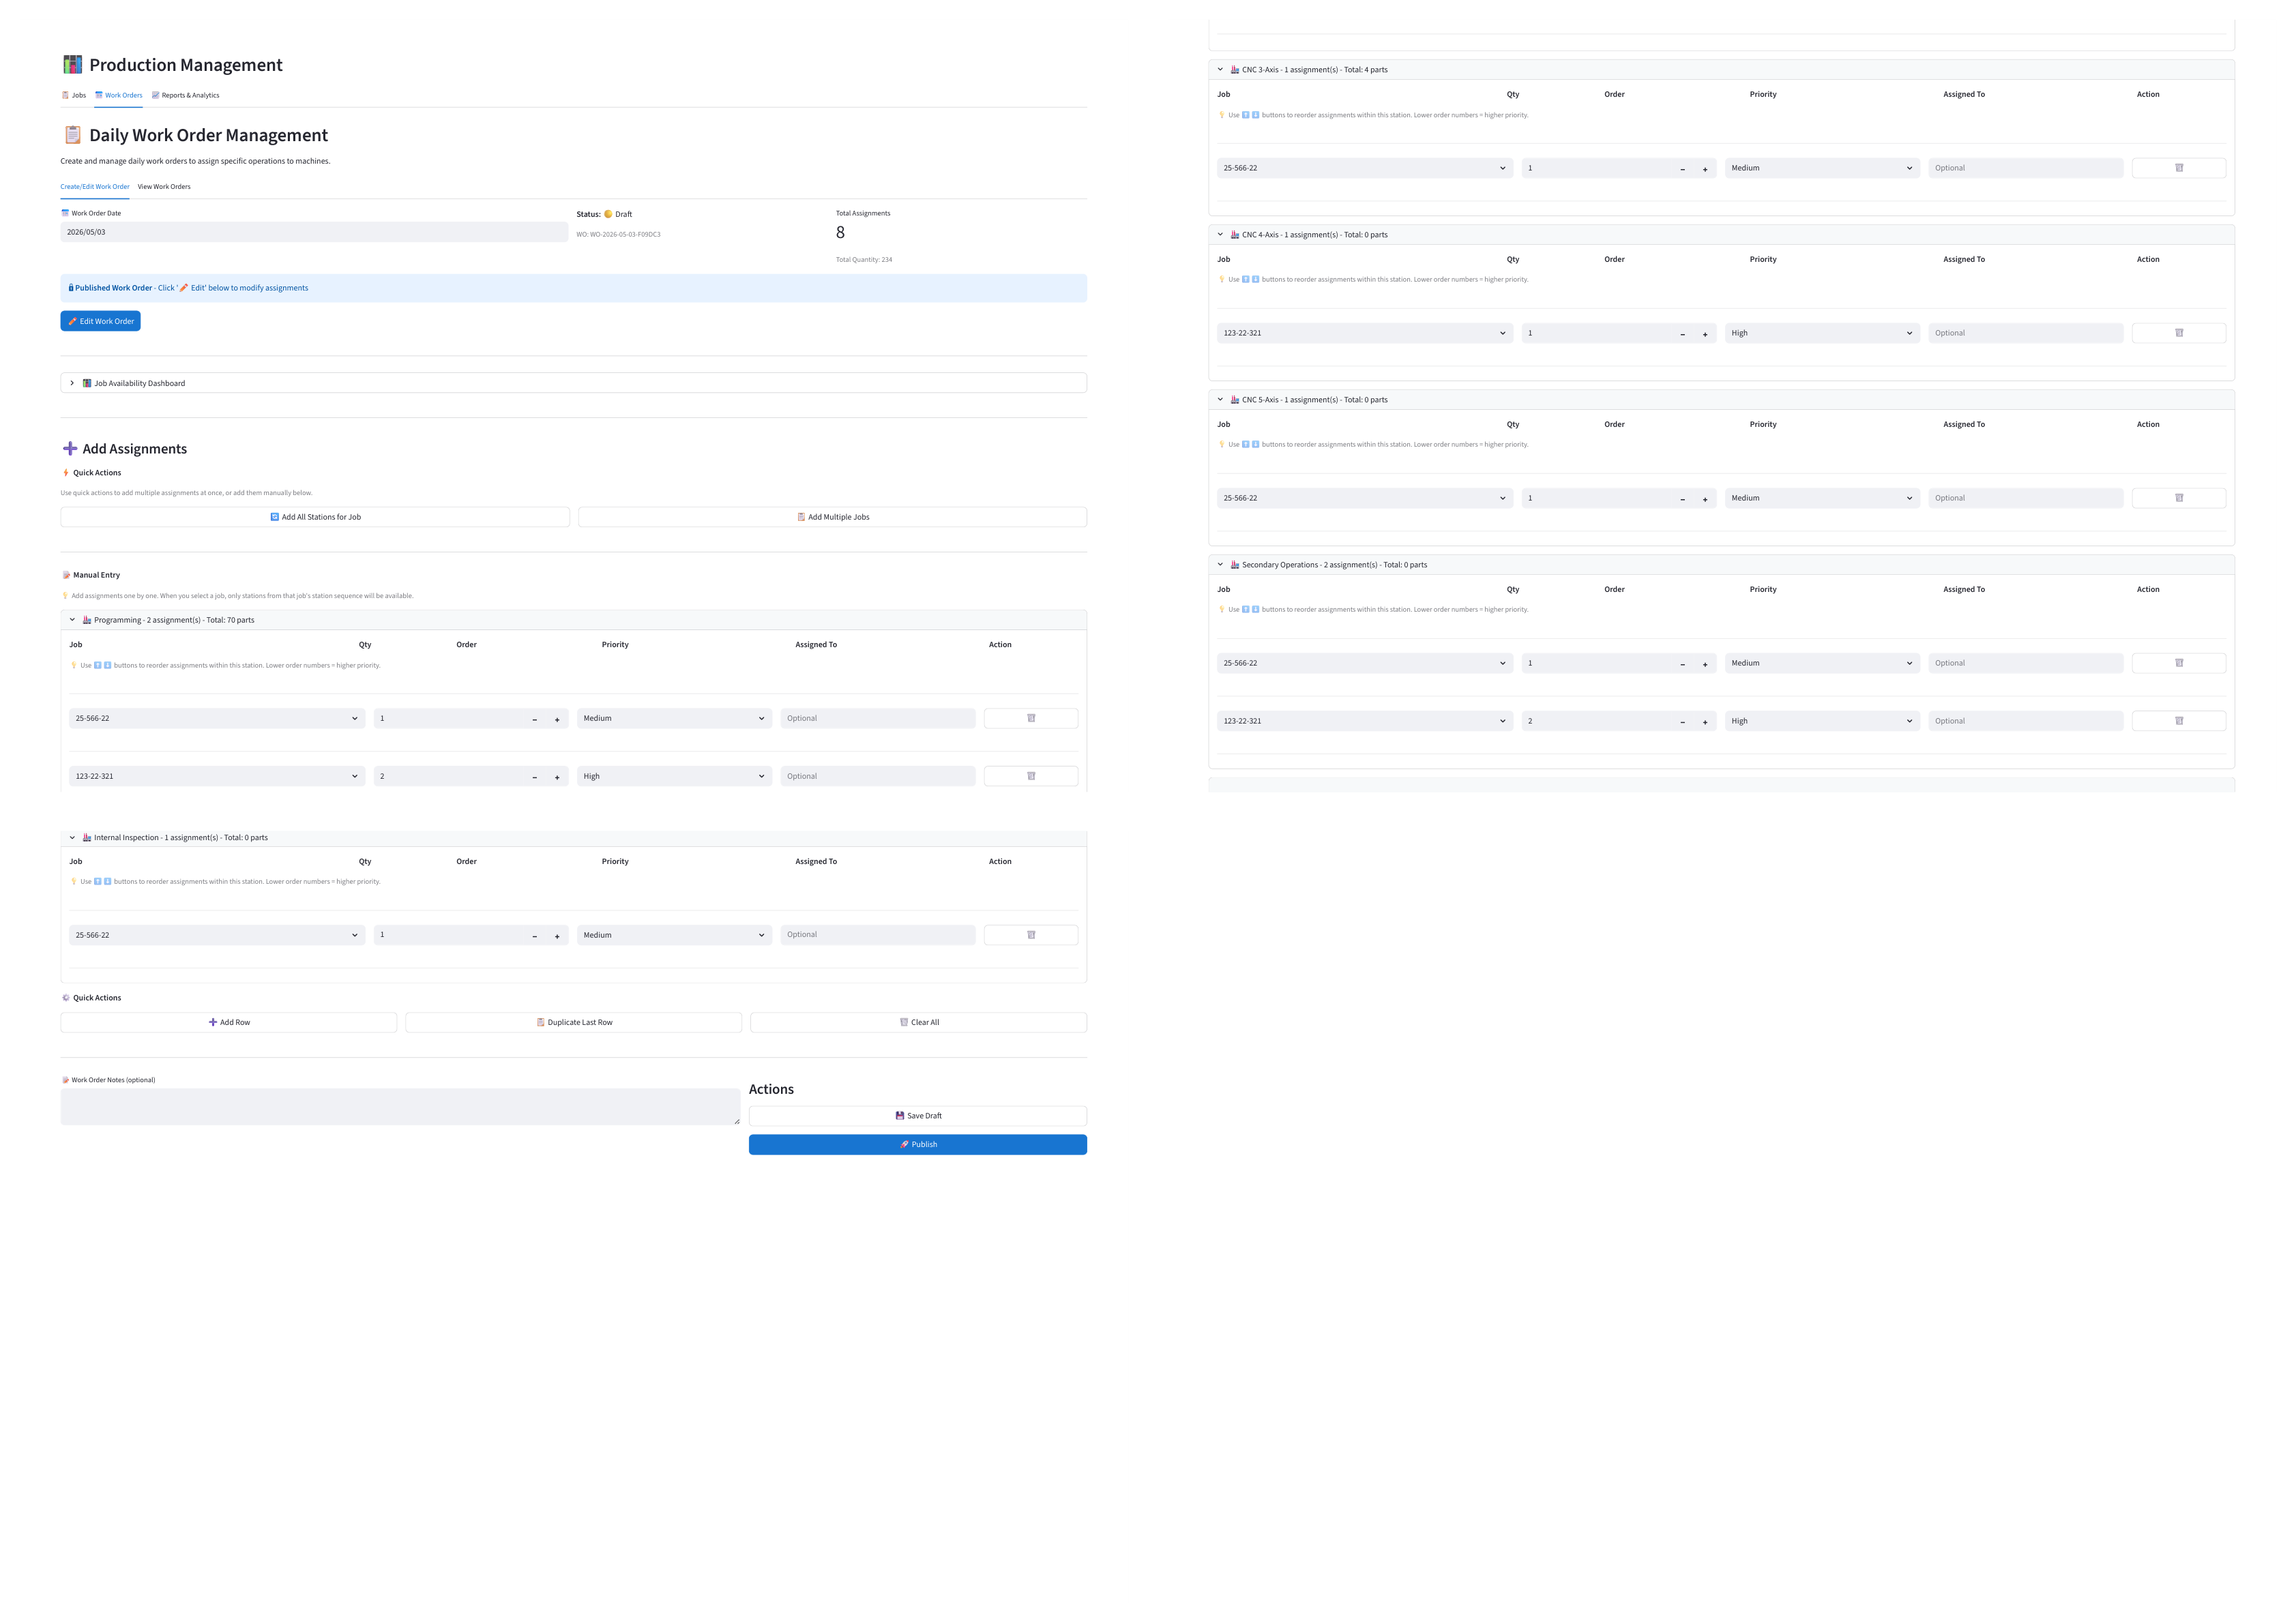Viewport: 2296px width, 1623px height.
Task: Click the Edit Work Order button
Action: pos(100,321)
